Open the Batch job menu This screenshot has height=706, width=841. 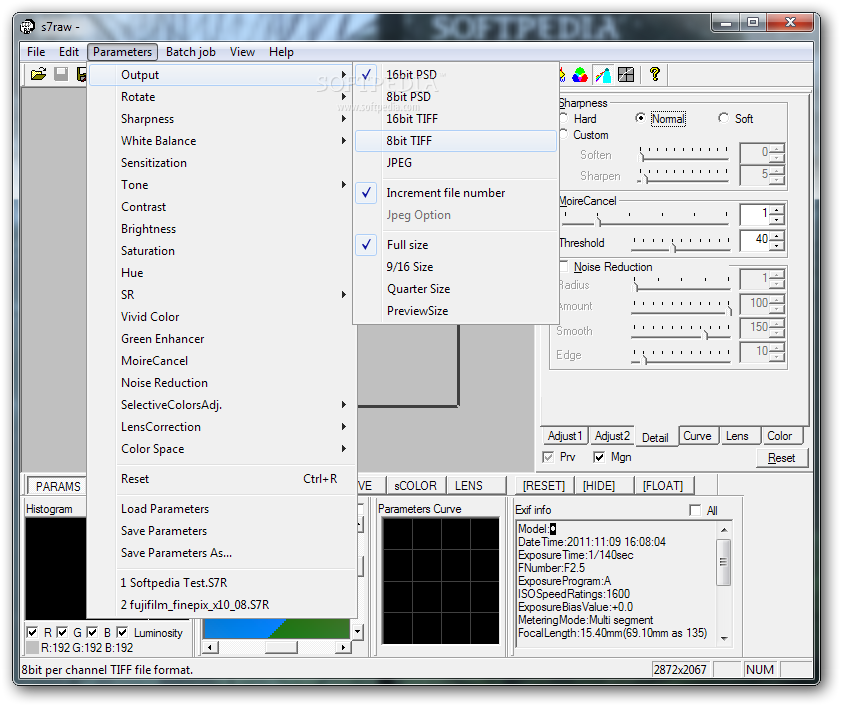tap(190, 52)
